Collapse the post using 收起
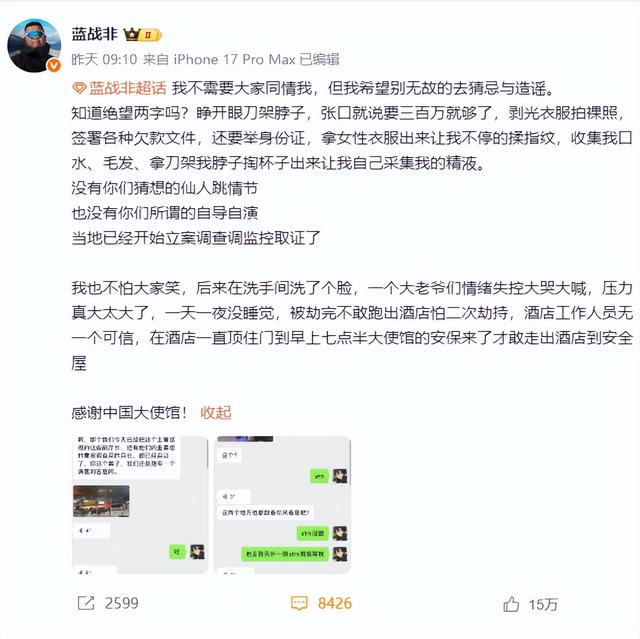Image resolution: width=640 pixels, height=639 pixels. click(x=216, y=413)
